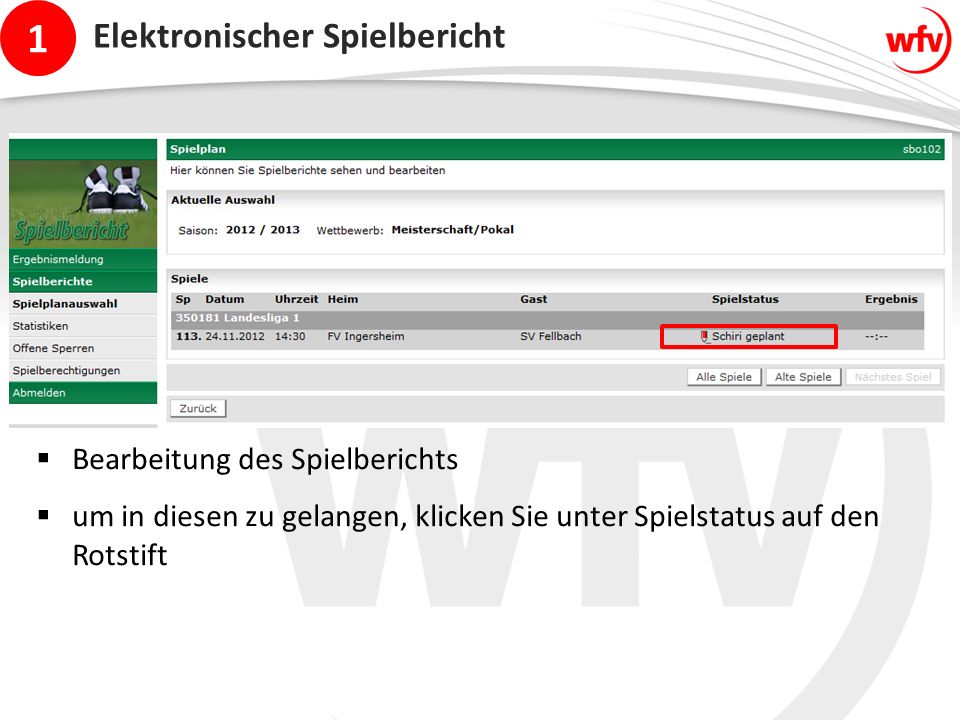
Task: Select the guest team SV Fellbach
Action: (x=550, y=336)
